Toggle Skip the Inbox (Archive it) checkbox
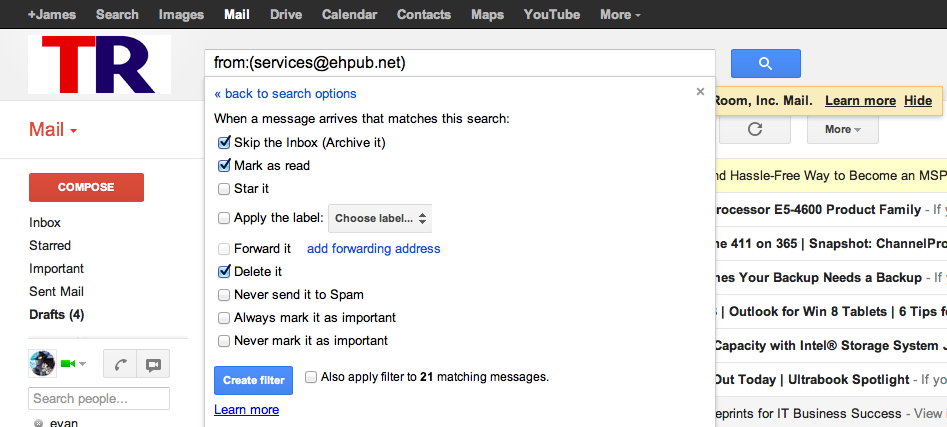 tap(224, 143)
